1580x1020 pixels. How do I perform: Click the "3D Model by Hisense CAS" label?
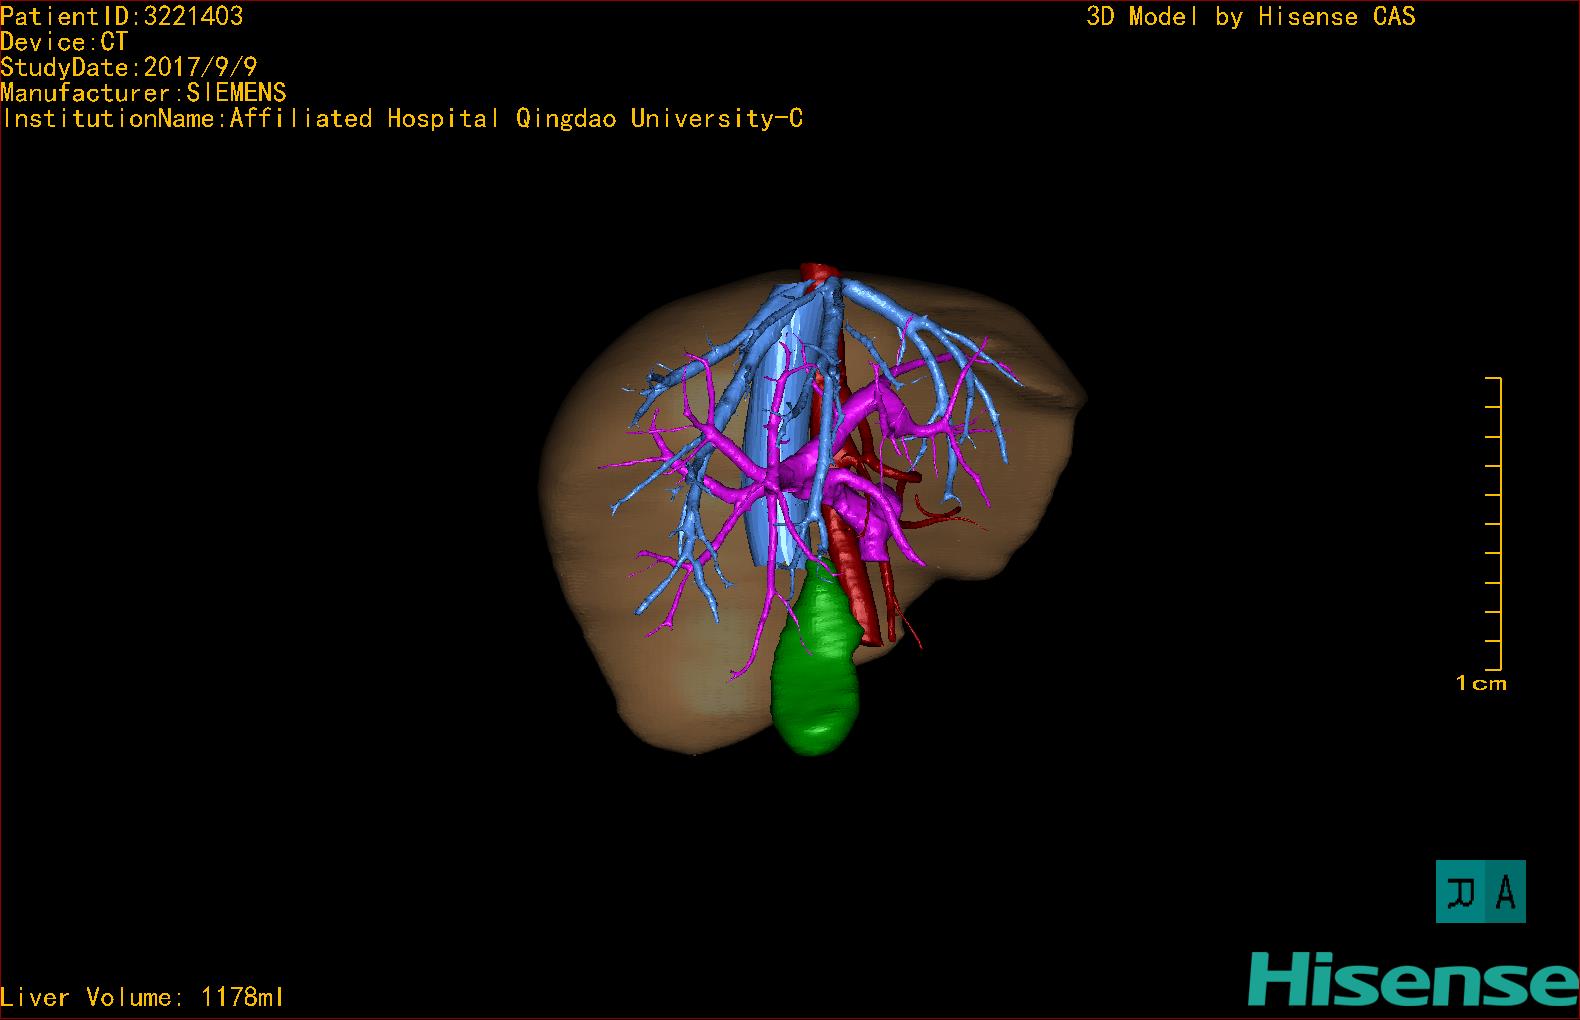1251,16
